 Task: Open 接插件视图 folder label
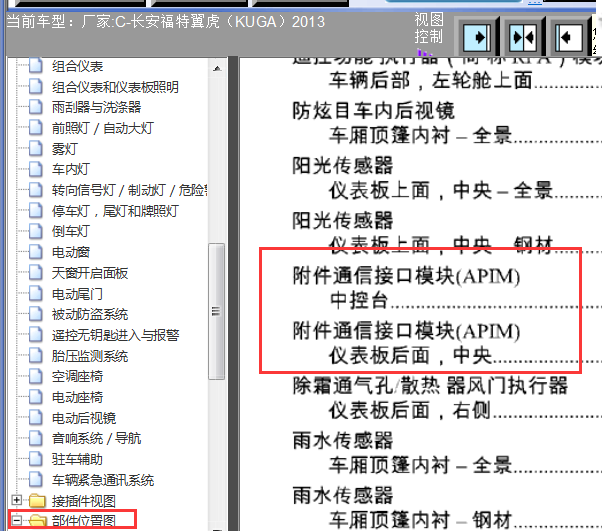pos(84,501)
